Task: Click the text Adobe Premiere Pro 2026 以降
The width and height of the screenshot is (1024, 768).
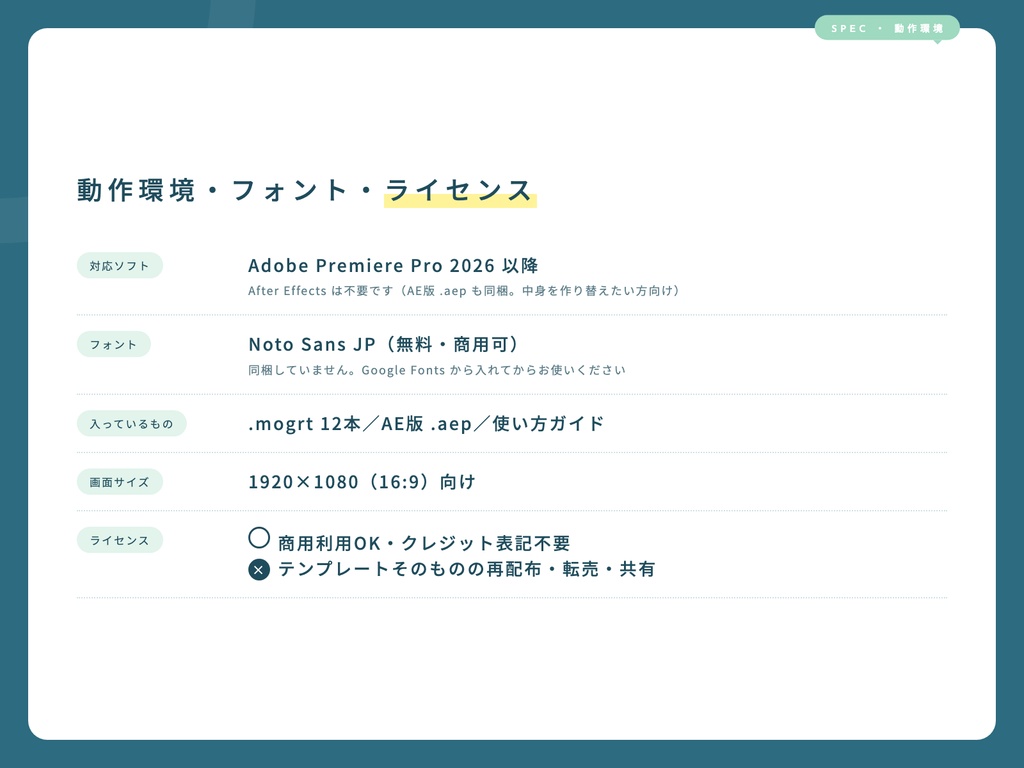Action: click(393, 266)
